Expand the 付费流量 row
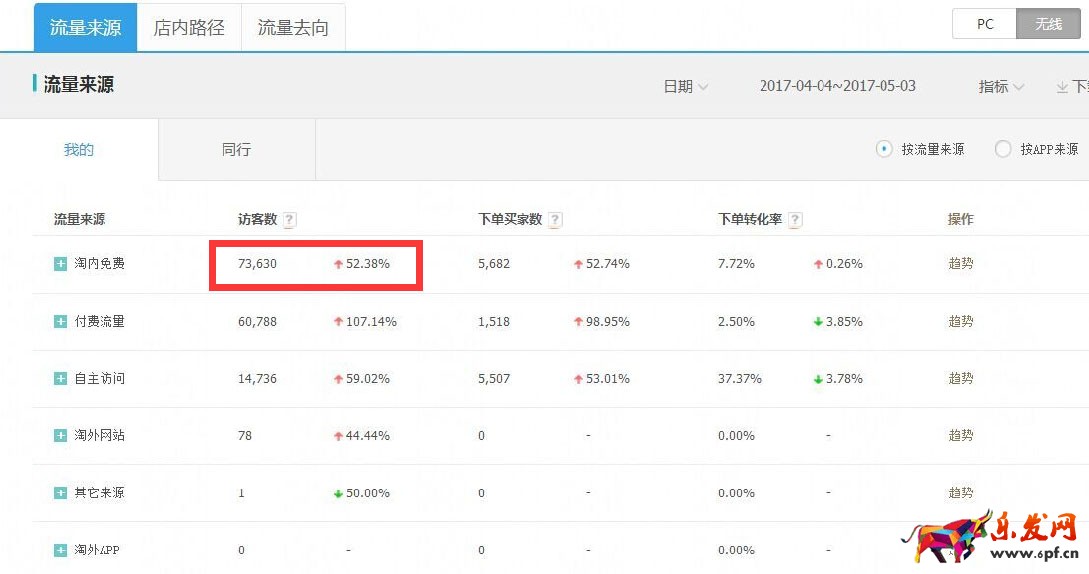1089x574 pixels. pyautogui.click(x=61, y=322)
